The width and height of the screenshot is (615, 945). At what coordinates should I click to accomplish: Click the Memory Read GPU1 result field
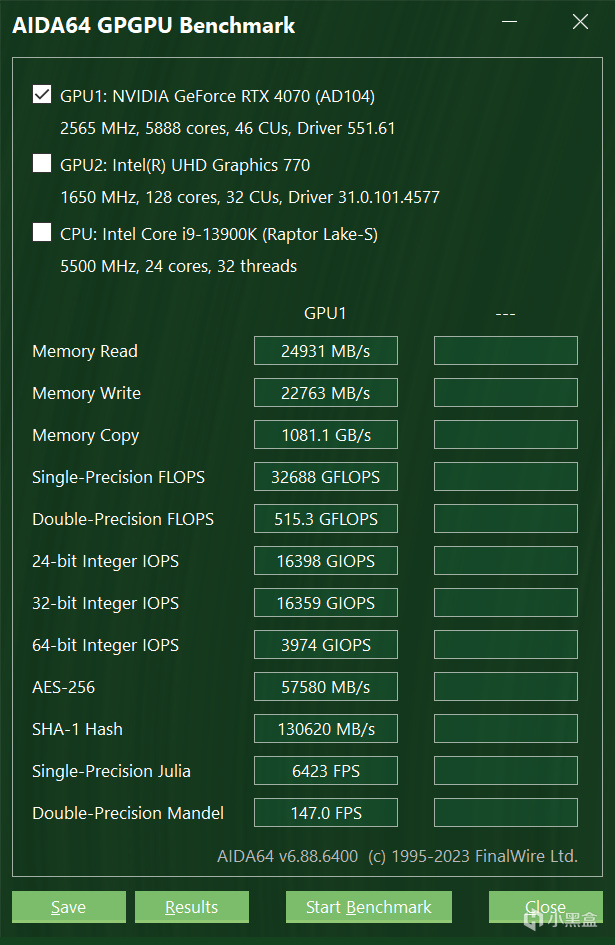[325, 351]
